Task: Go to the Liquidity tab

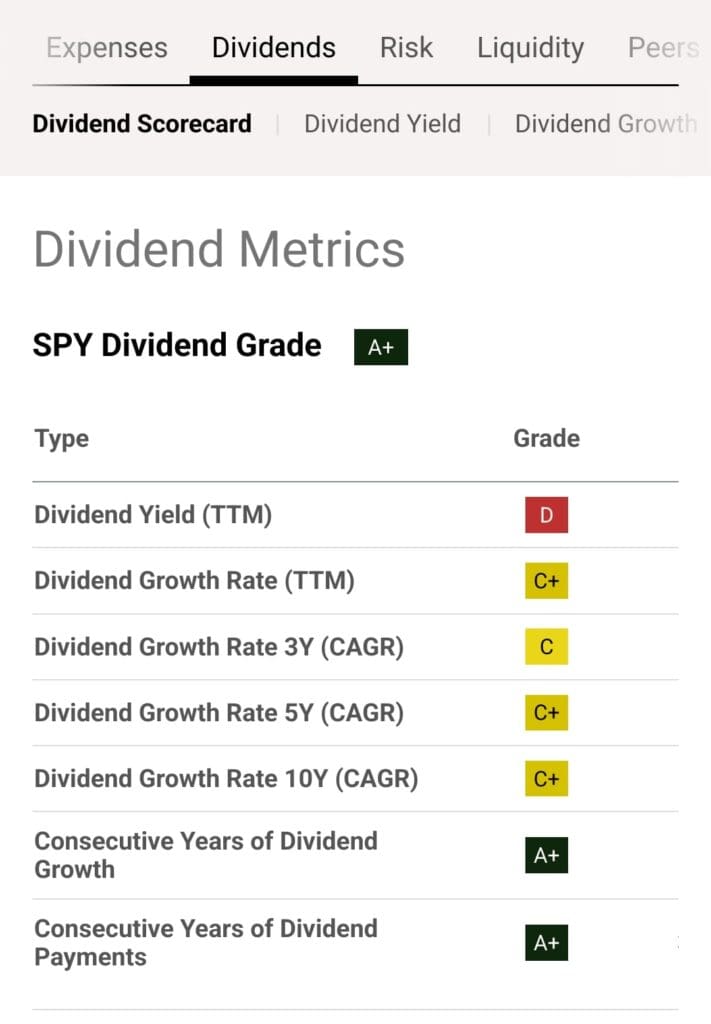Action: coord(530,48)
